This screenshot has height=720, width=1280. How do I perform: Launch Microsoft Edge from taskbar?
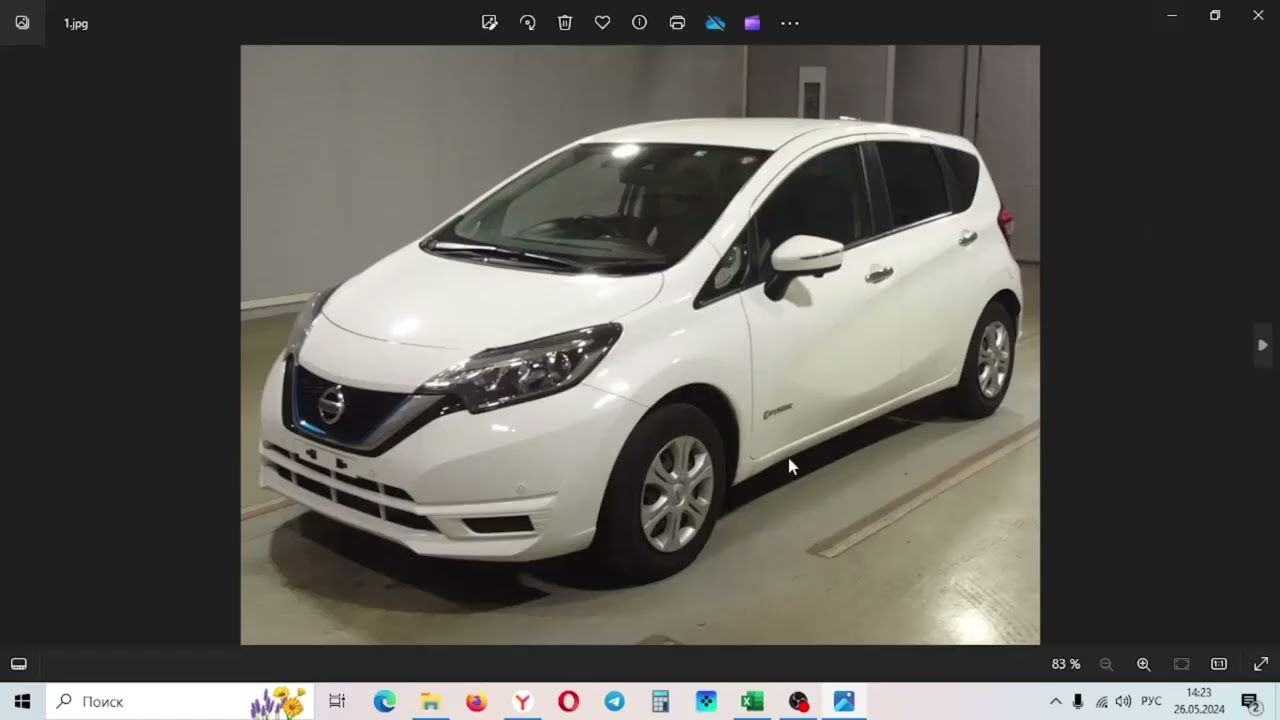pyautogui.click(x=385, y=701)
